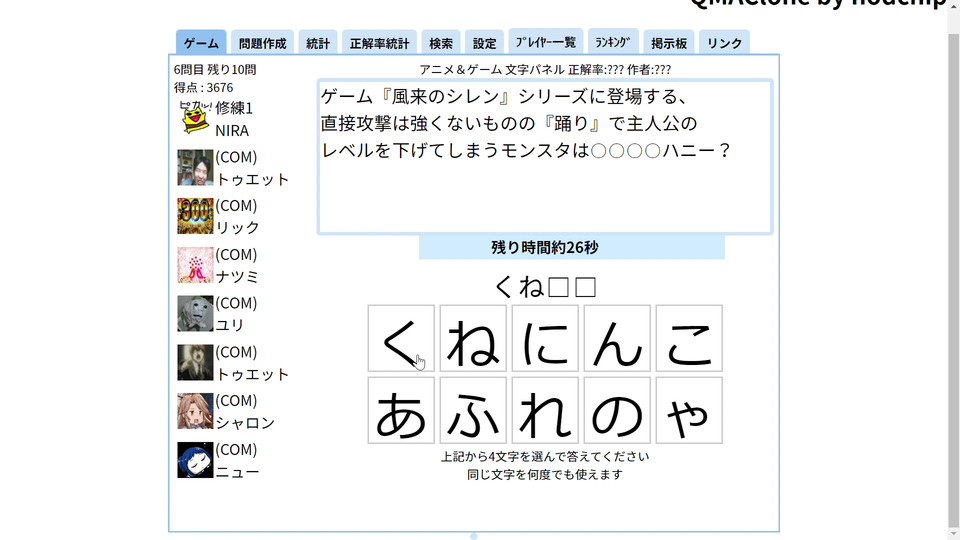
Task: Open the 統計 tab
Action: click(x=318, y=43)
